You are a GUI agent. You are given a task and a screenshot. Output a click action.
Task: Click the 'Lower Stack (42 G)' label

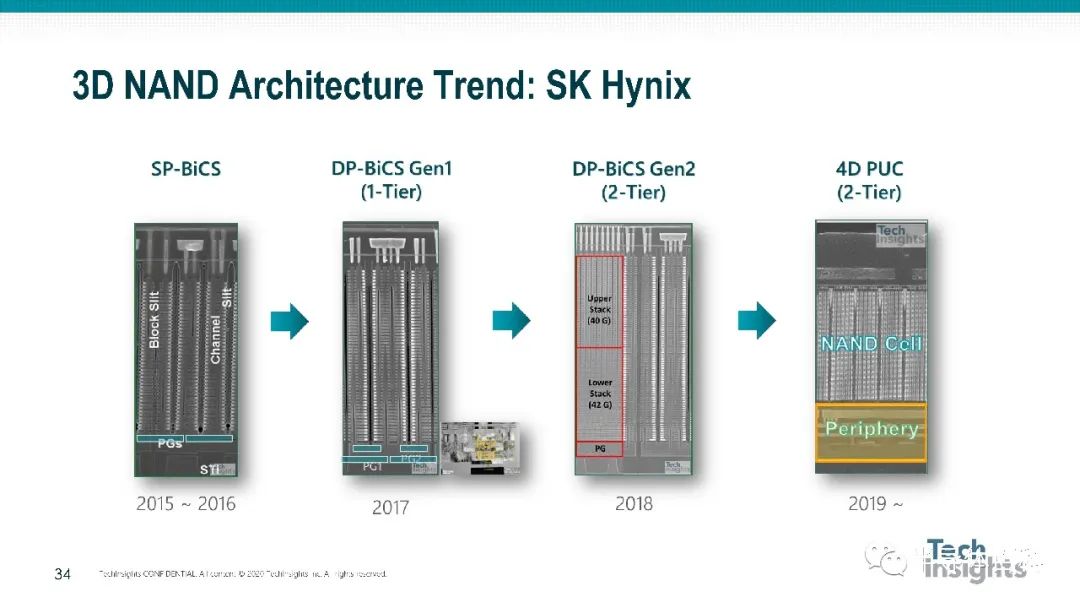point(600,393)
